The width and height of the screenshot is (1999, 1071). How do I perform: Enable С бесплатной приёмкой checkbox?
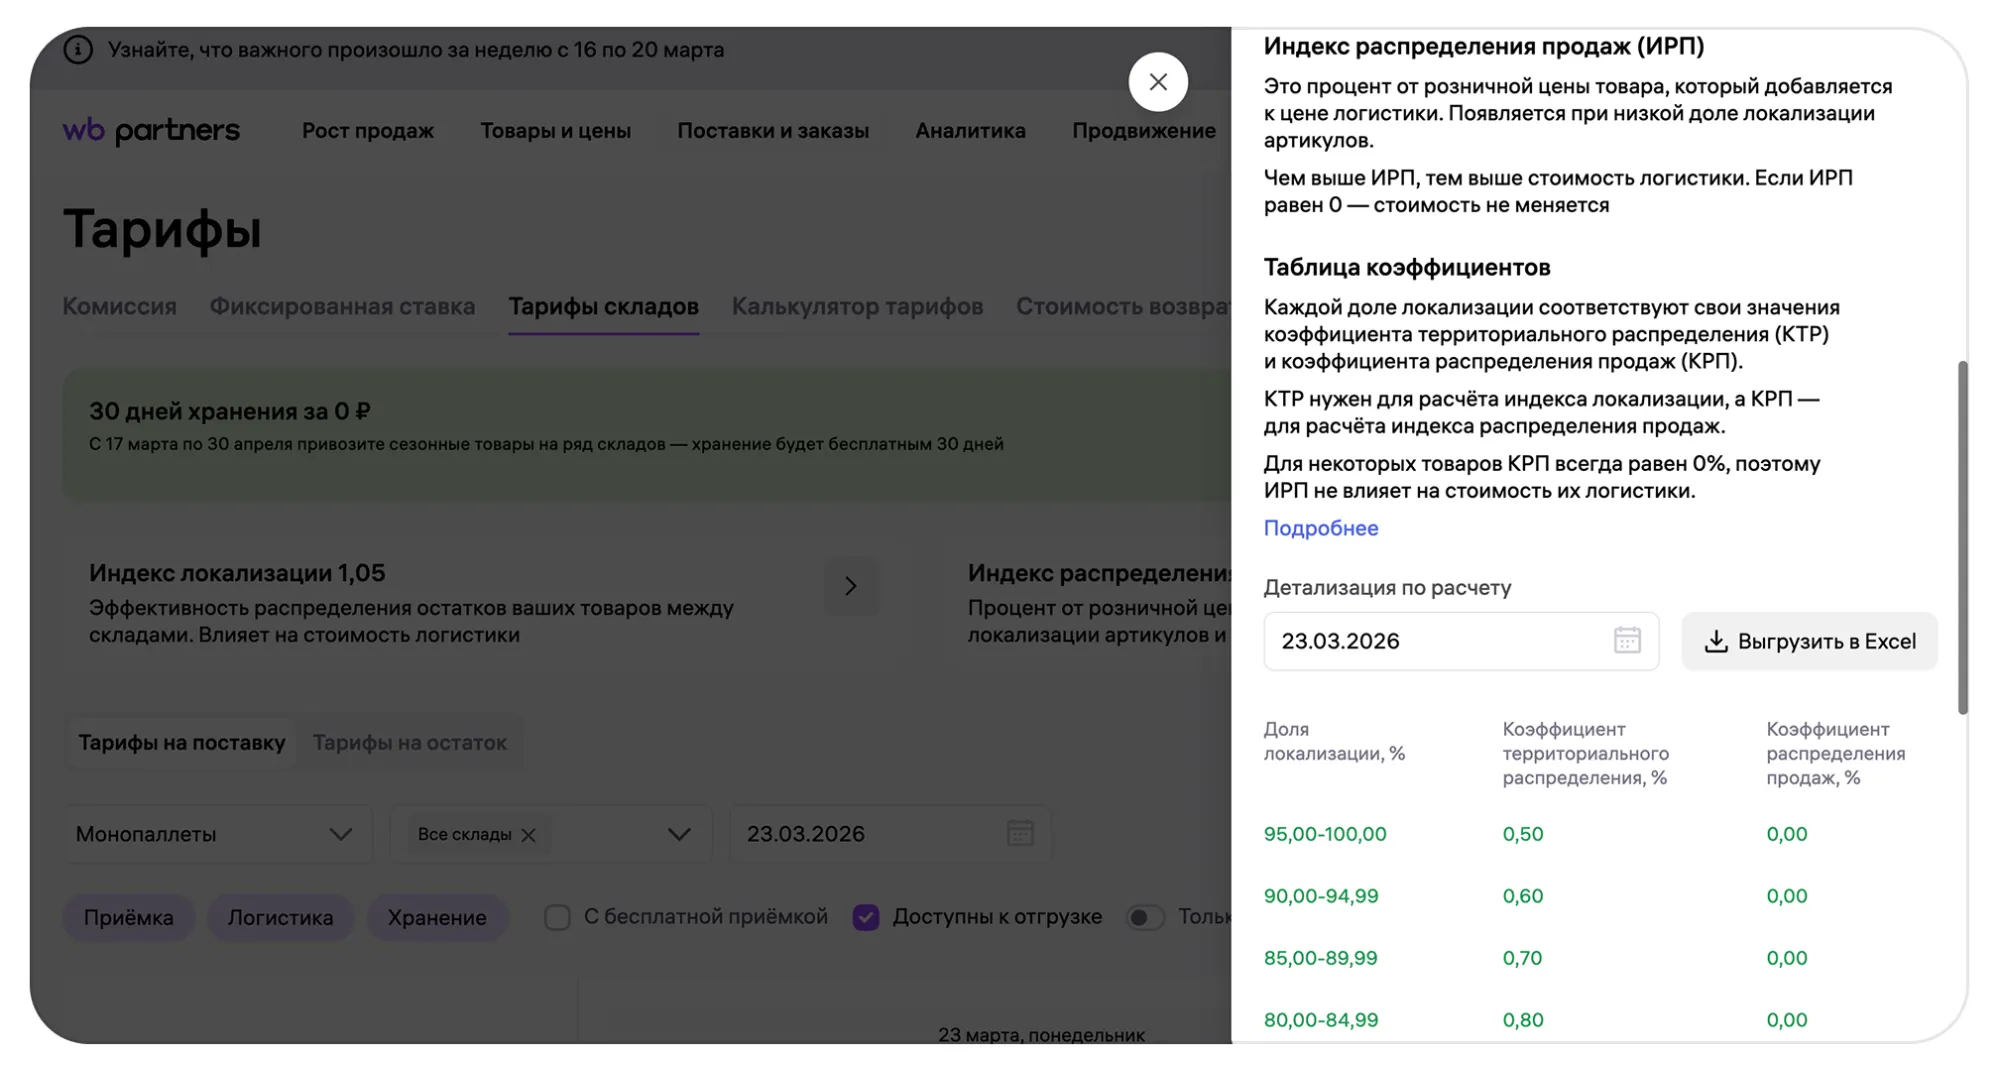(557, 917)
